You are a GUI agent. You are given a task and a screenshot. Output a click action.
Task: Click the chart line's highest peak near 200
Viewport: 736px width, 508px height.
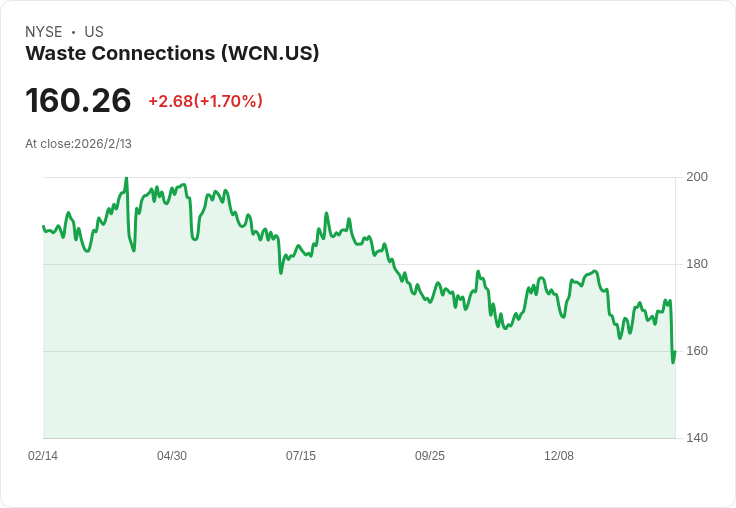click(x=126, y=179)
